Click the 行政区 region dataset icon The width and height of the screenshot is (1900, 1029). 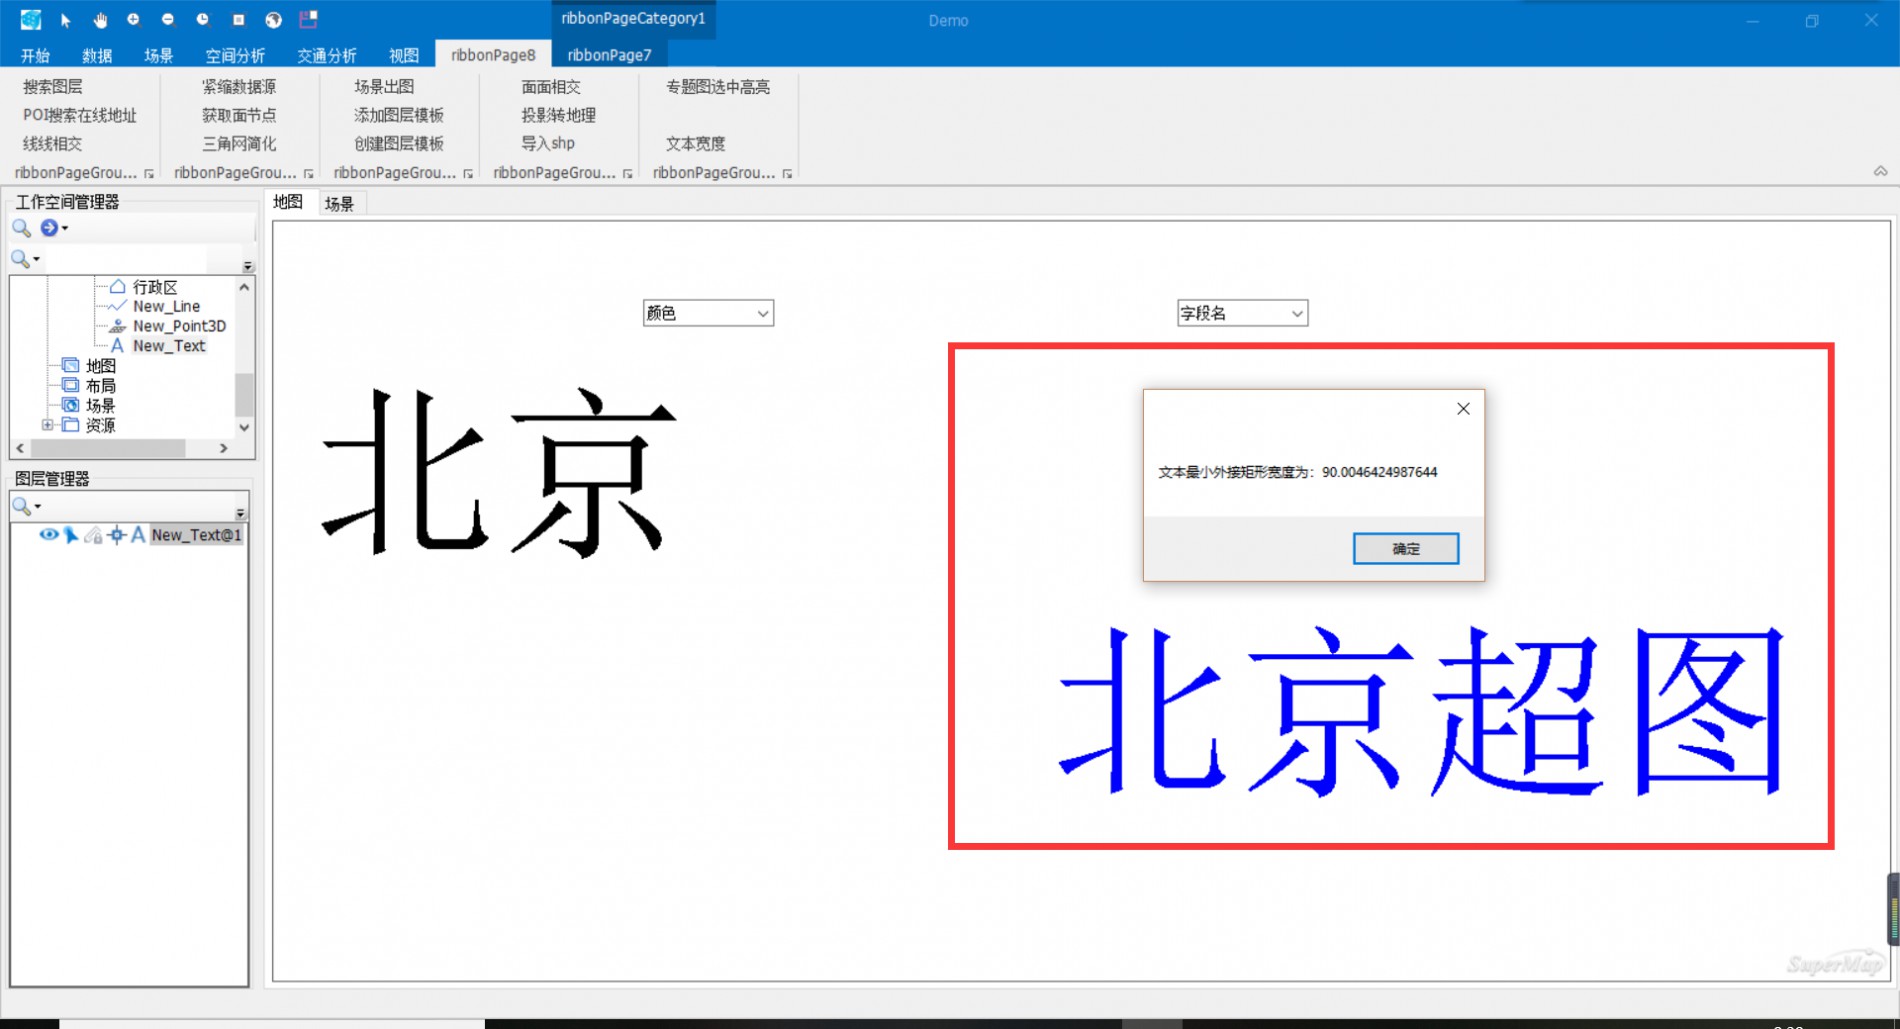(x=117, y=286)
